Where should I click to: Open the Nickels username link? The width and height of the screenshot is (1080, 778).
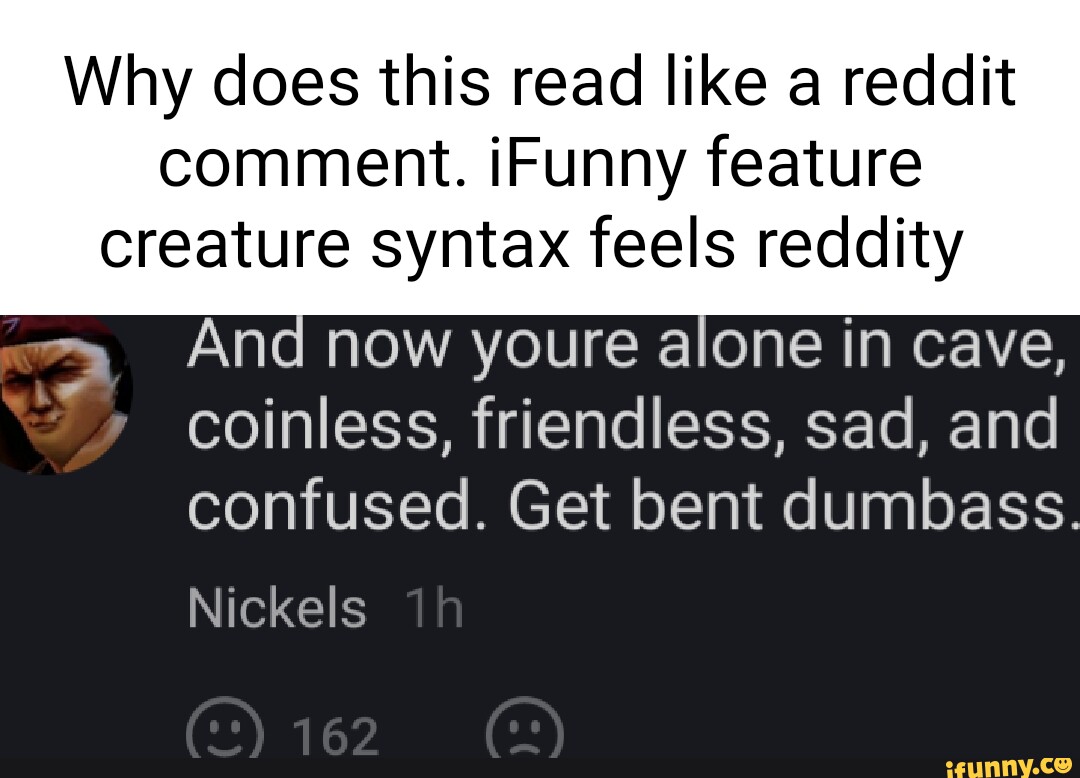(x=277, y=608)
